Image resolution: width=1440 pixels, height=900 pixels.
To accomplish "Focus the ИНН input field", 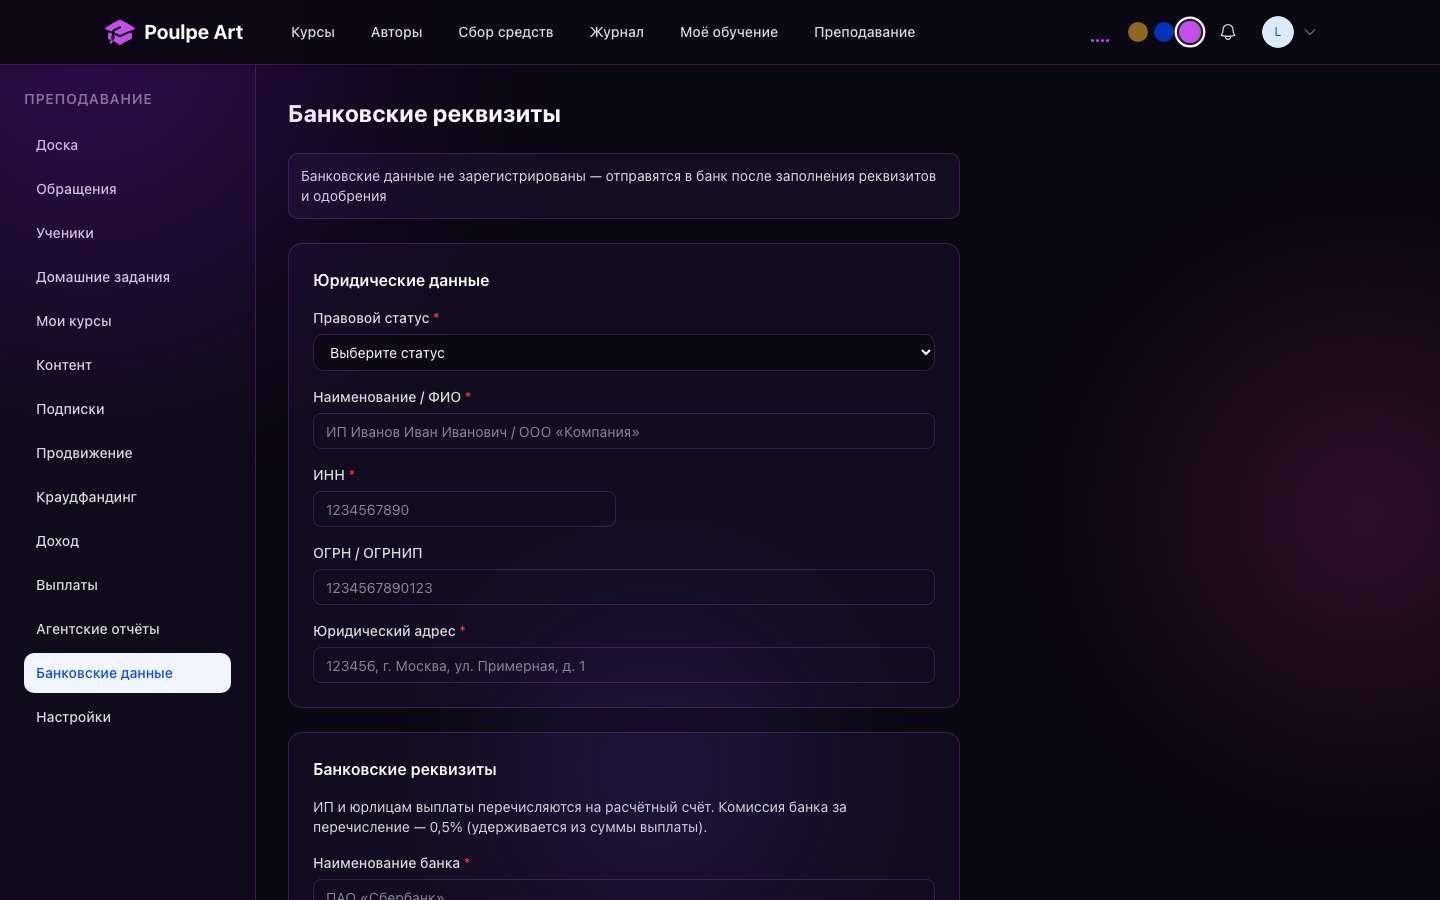I will (x=464, y=509).
